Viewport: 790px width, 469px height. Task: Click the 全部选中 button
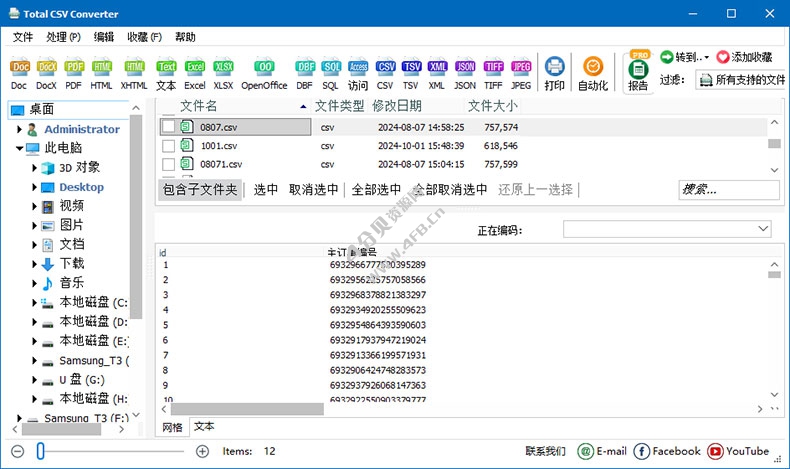376,189
